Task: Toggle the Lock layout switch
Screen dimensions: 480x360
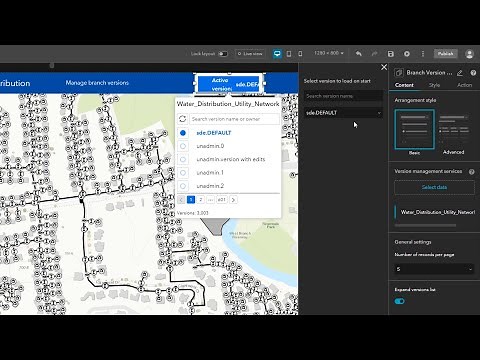Action: point(223,54)
